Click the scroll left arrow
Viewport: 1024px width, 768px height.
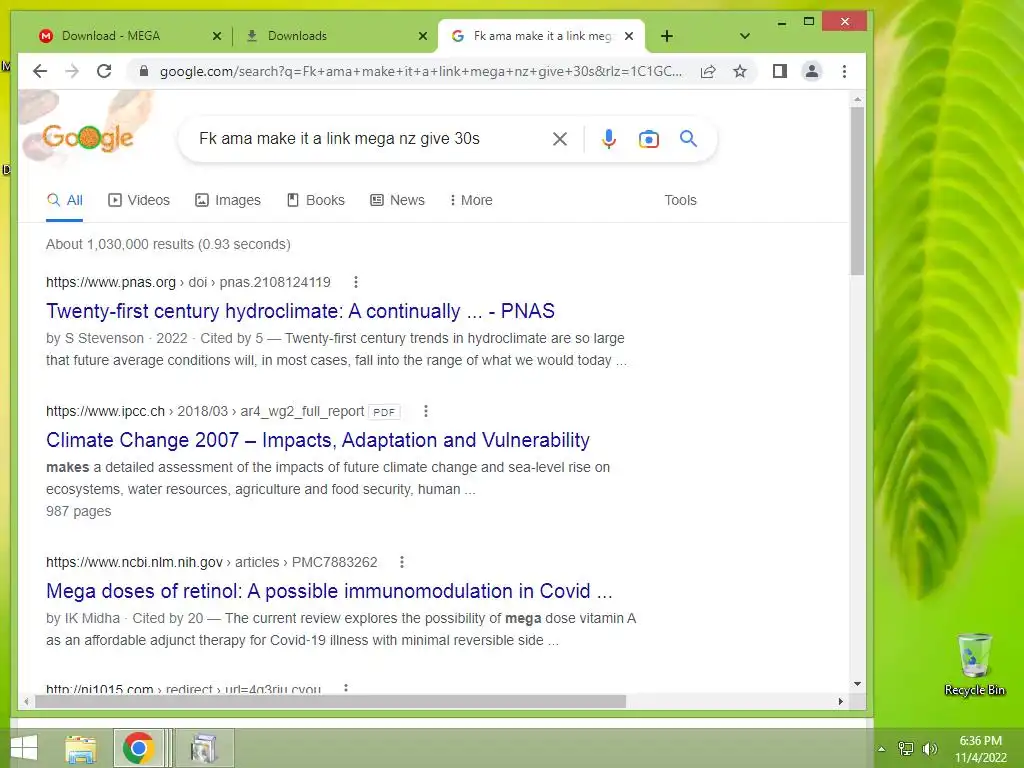click(x=25, y=701)
